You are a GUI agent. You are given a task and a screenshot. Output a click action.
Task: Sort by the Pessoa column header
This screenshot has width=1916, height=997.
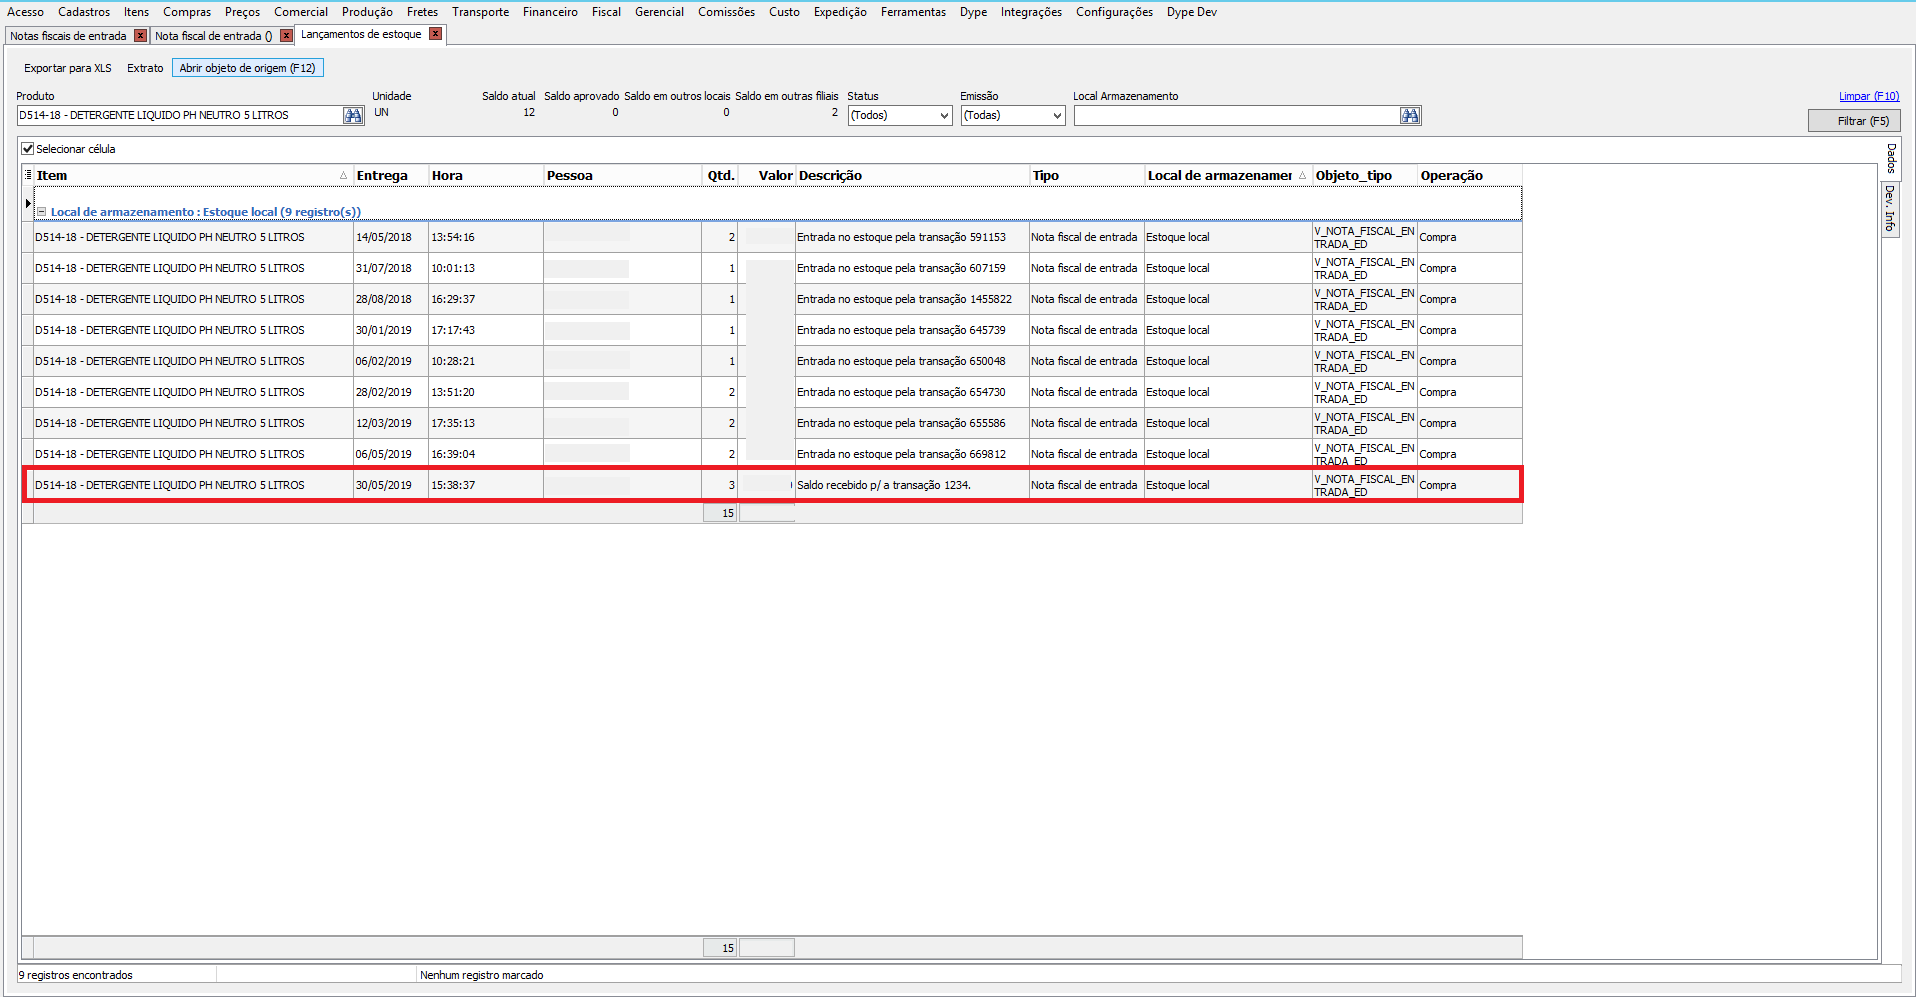coord(623,176)
